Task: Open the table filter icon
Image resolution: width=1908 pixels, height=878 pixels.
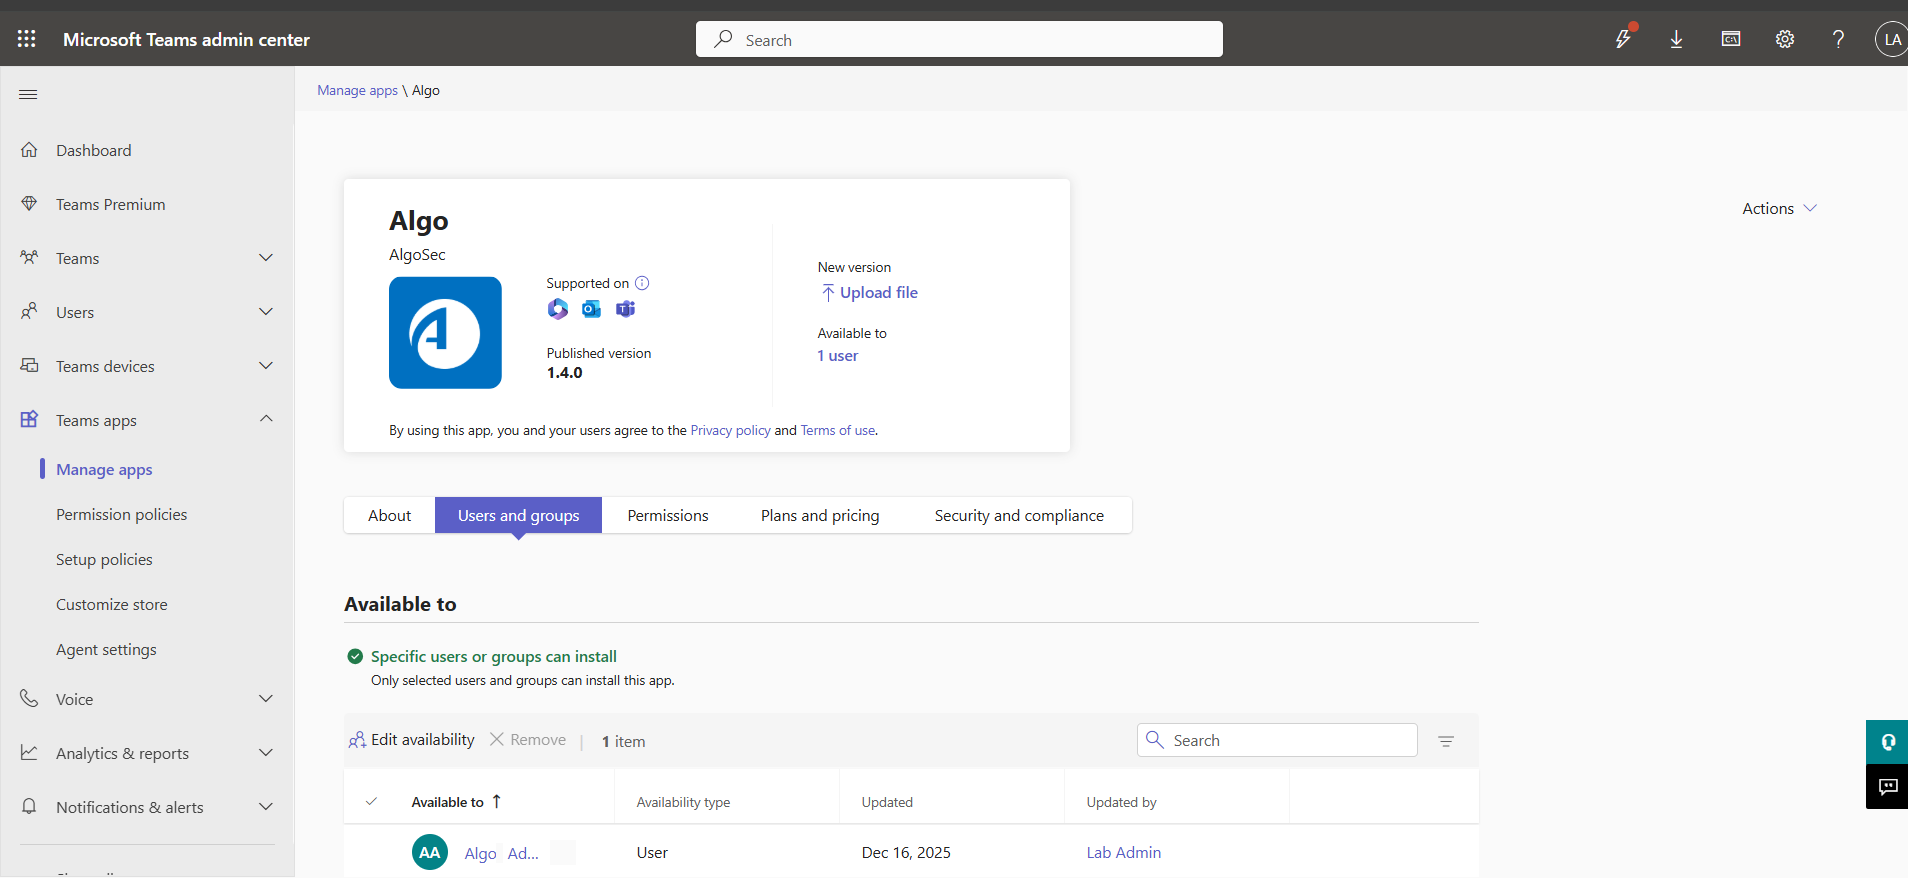Action: pyautogui.click(x=1445, y=741)
